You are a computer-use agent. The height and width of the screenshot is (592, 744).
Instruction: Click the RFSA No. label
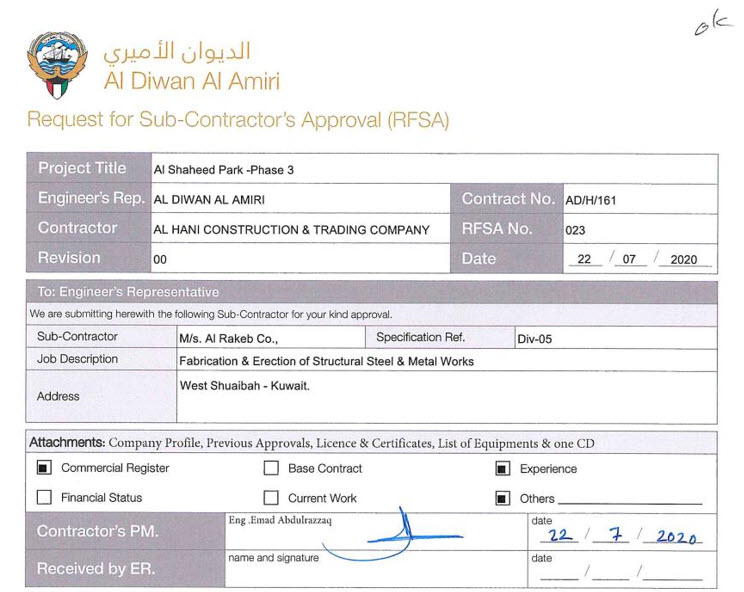coord(497,229)
